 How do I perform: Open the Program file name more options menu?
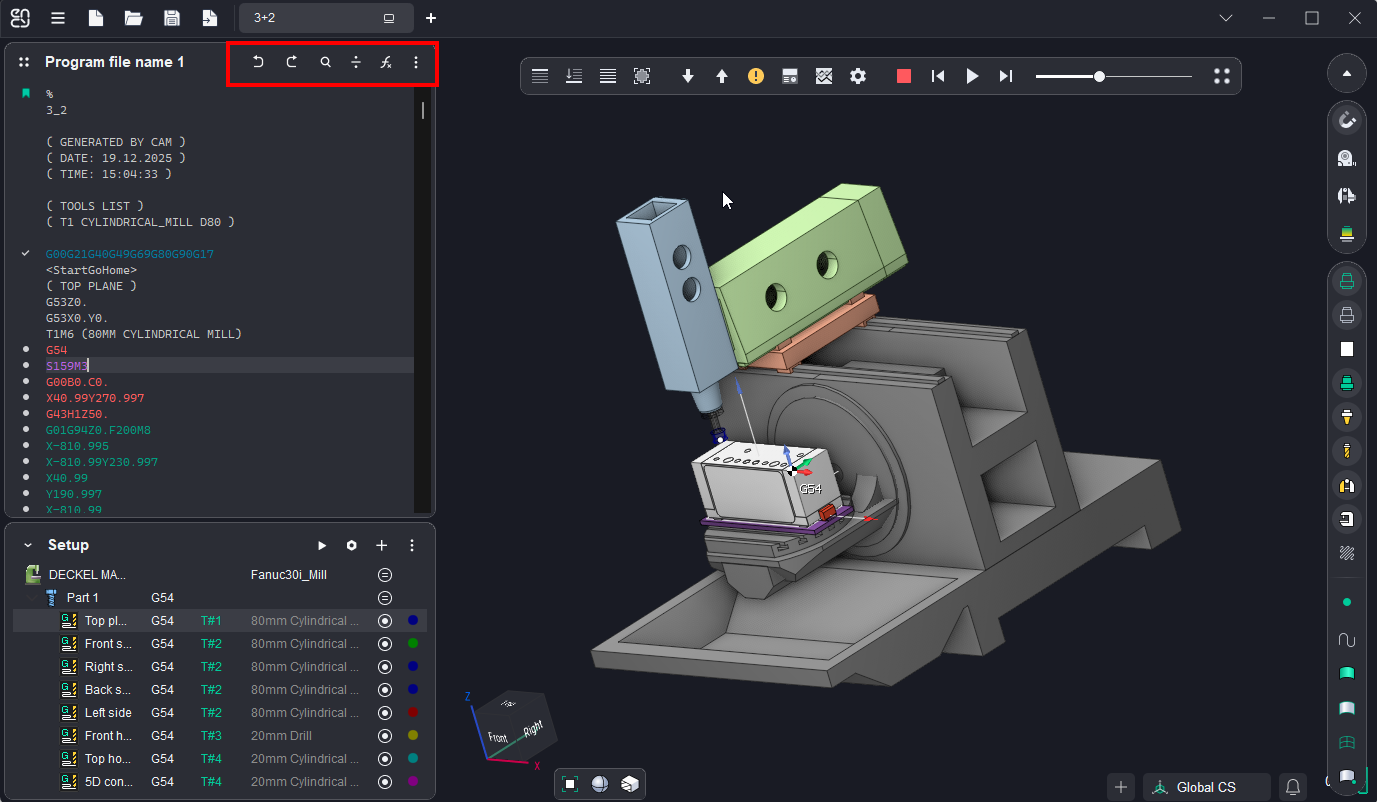(x=416, y=62)
